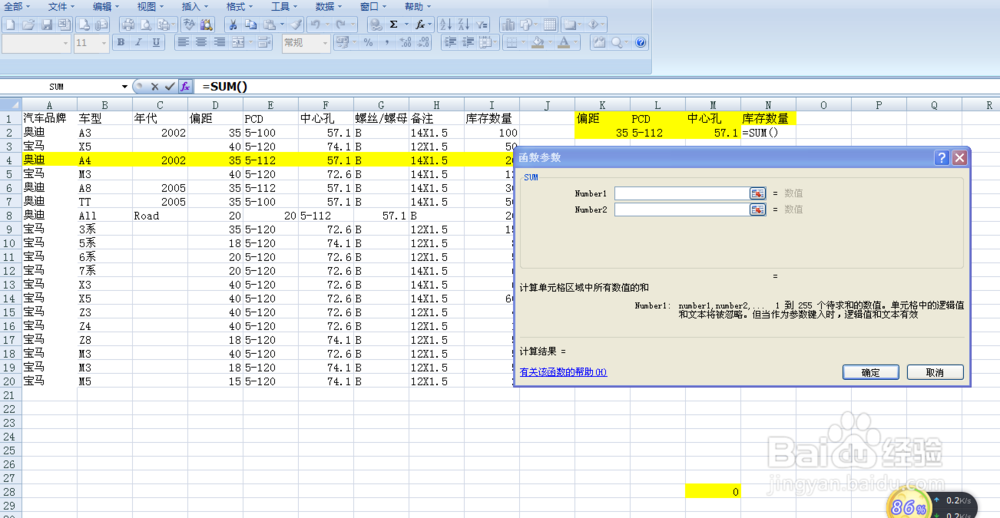
Task: Select column header D
Action: [x=215, y=105]
